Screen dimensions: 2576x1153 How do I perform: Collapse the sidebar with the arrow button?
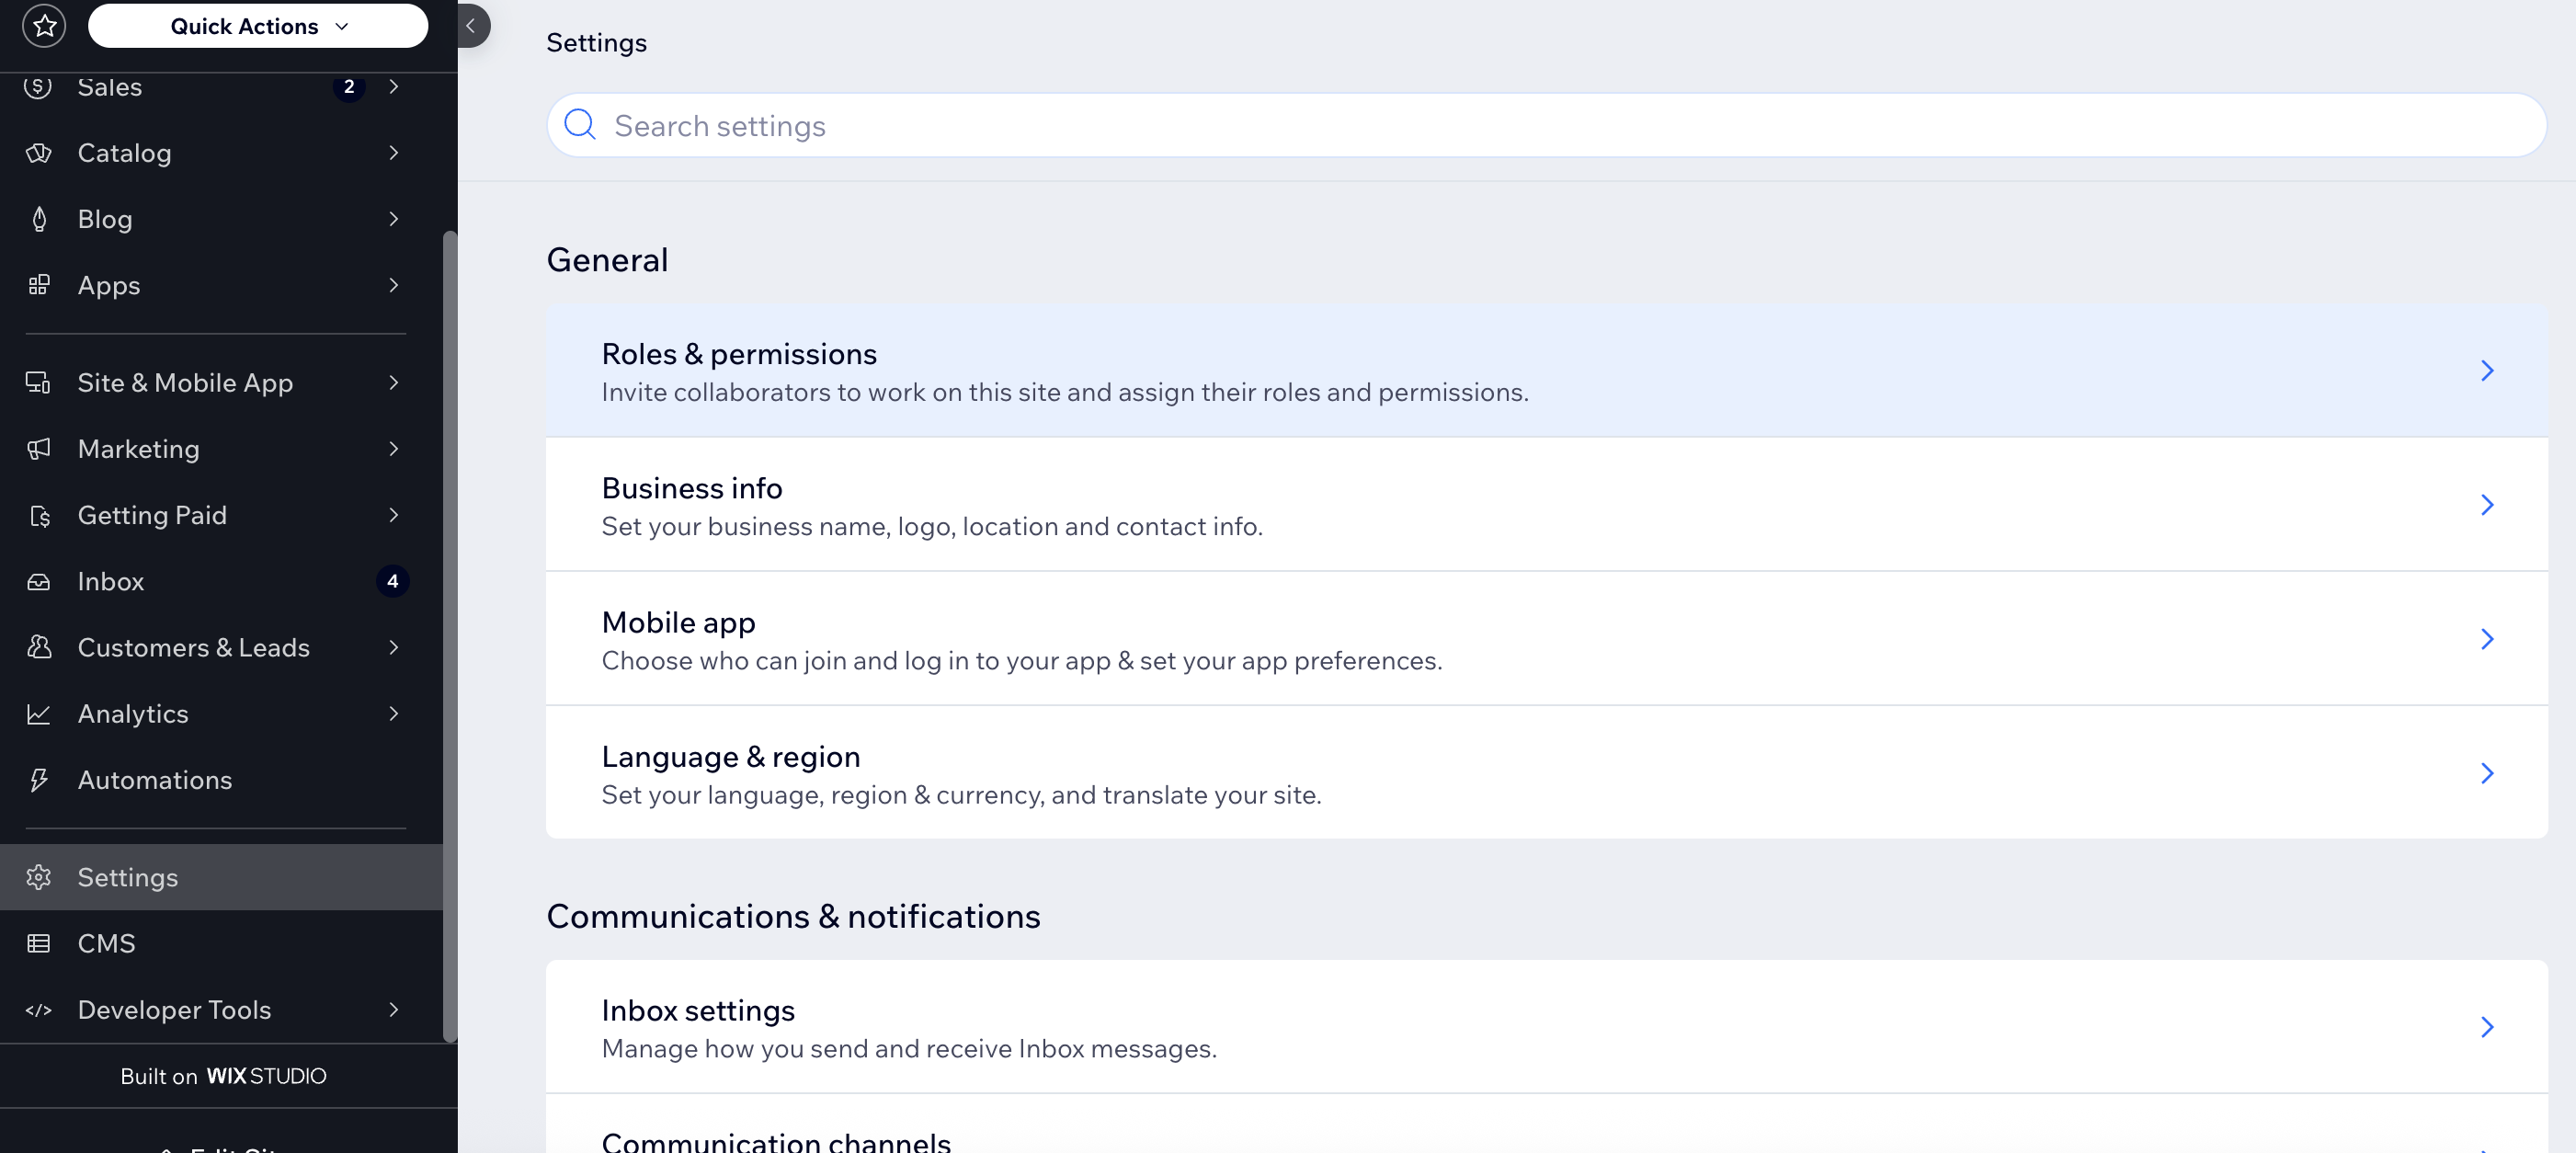coord(471,26)
